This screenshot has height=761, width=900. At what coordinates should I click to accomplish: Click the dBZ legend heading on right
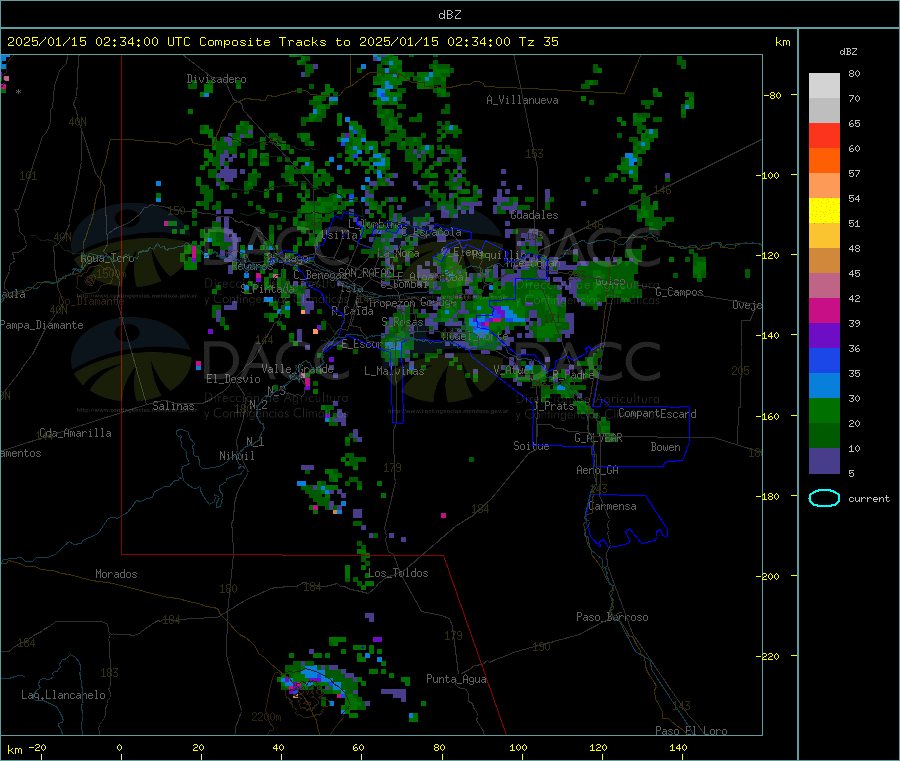click(848, 52)
